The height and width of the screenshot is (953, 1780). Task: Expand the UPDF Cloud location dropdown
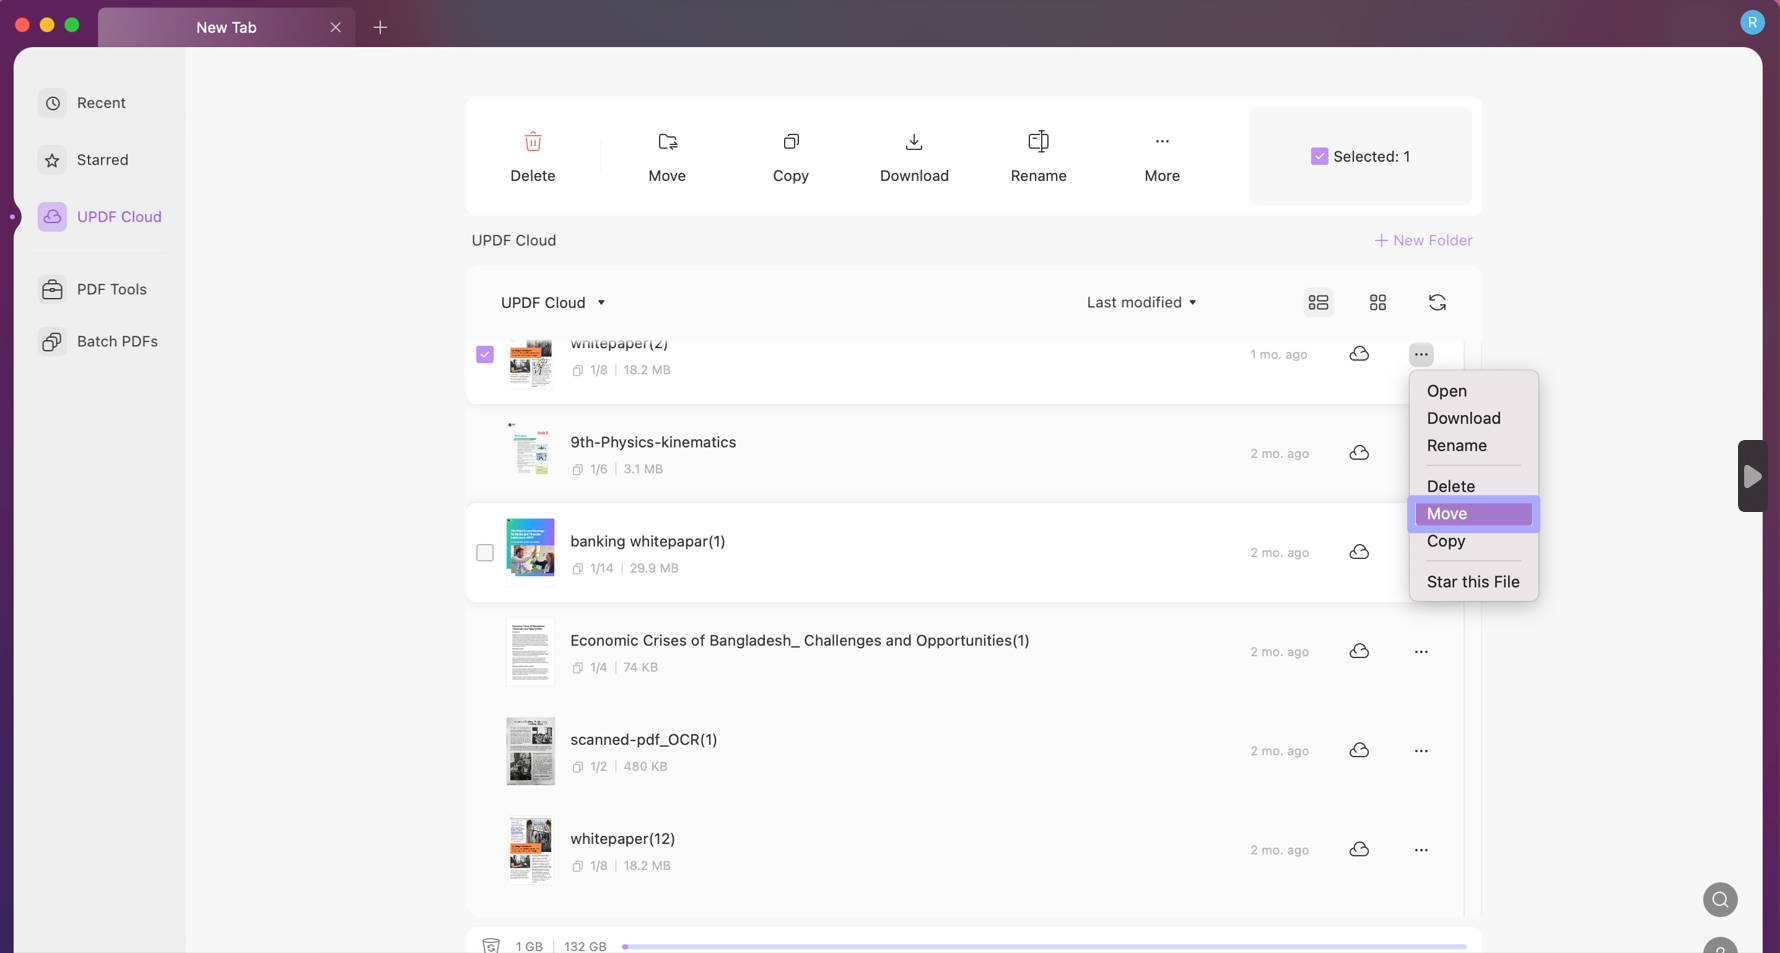[553, 303]
